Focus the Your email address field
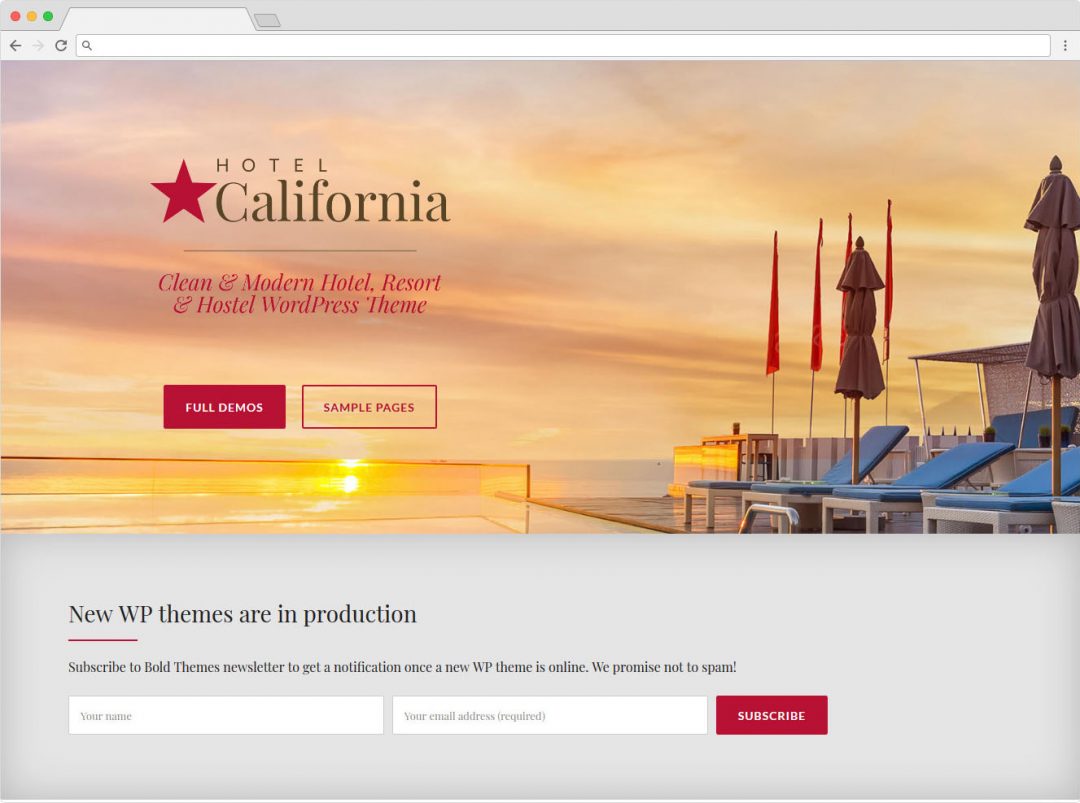Screen dimensions: 1080x803 click(x=549, y=716)
